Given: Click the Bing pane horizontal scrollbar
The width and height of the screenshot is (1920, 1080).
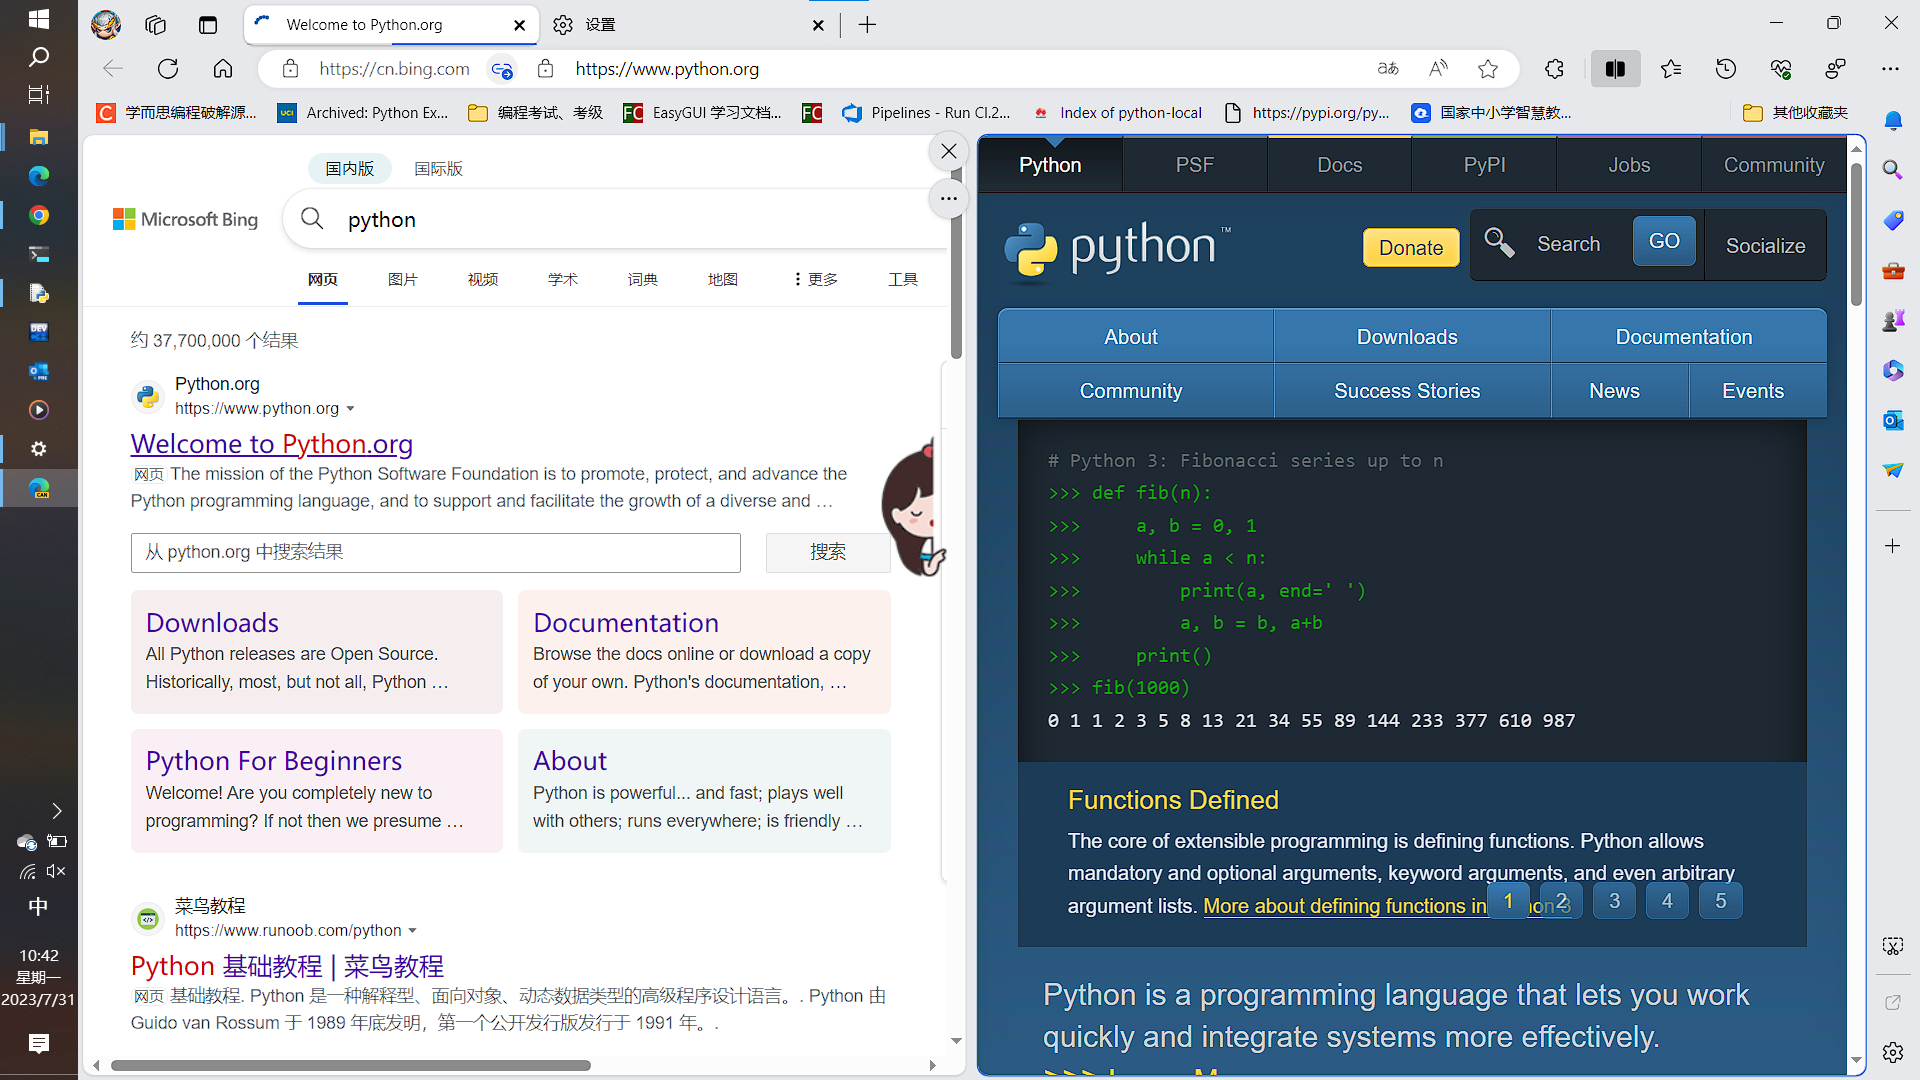Looking at the screenshot, I should pyautogui.click(x=350, y=1065).
